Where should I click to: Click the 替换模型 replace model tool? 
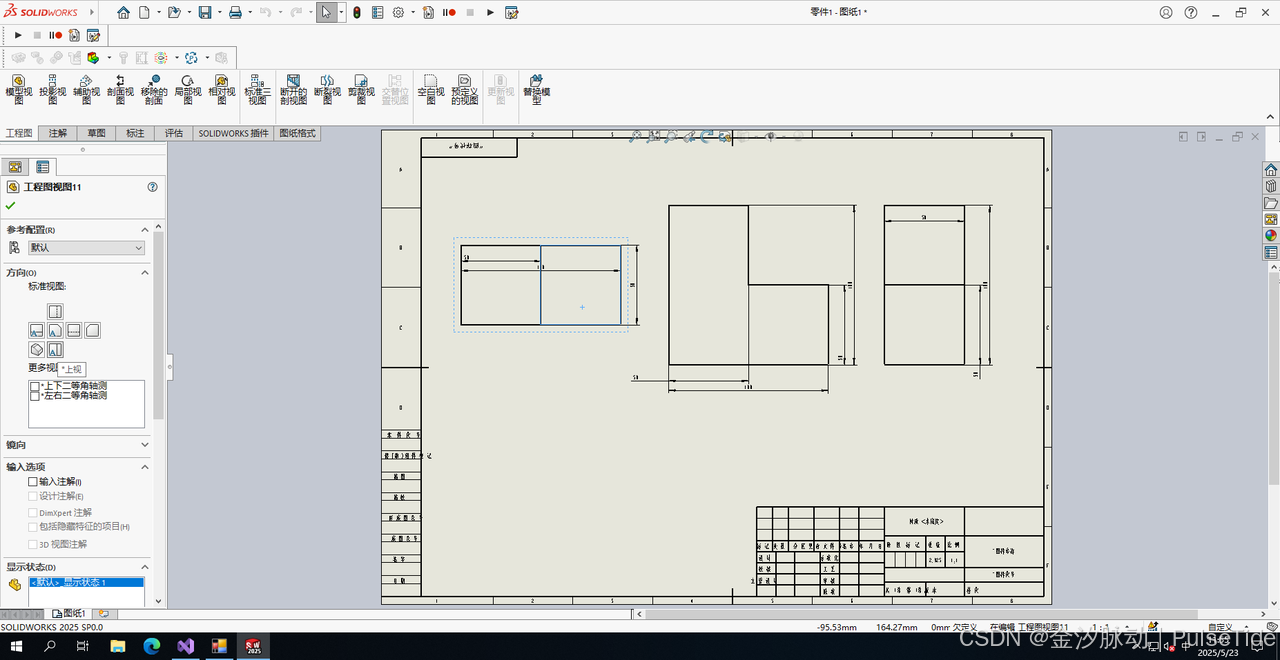pyautogui.click(x=537, y=89)
